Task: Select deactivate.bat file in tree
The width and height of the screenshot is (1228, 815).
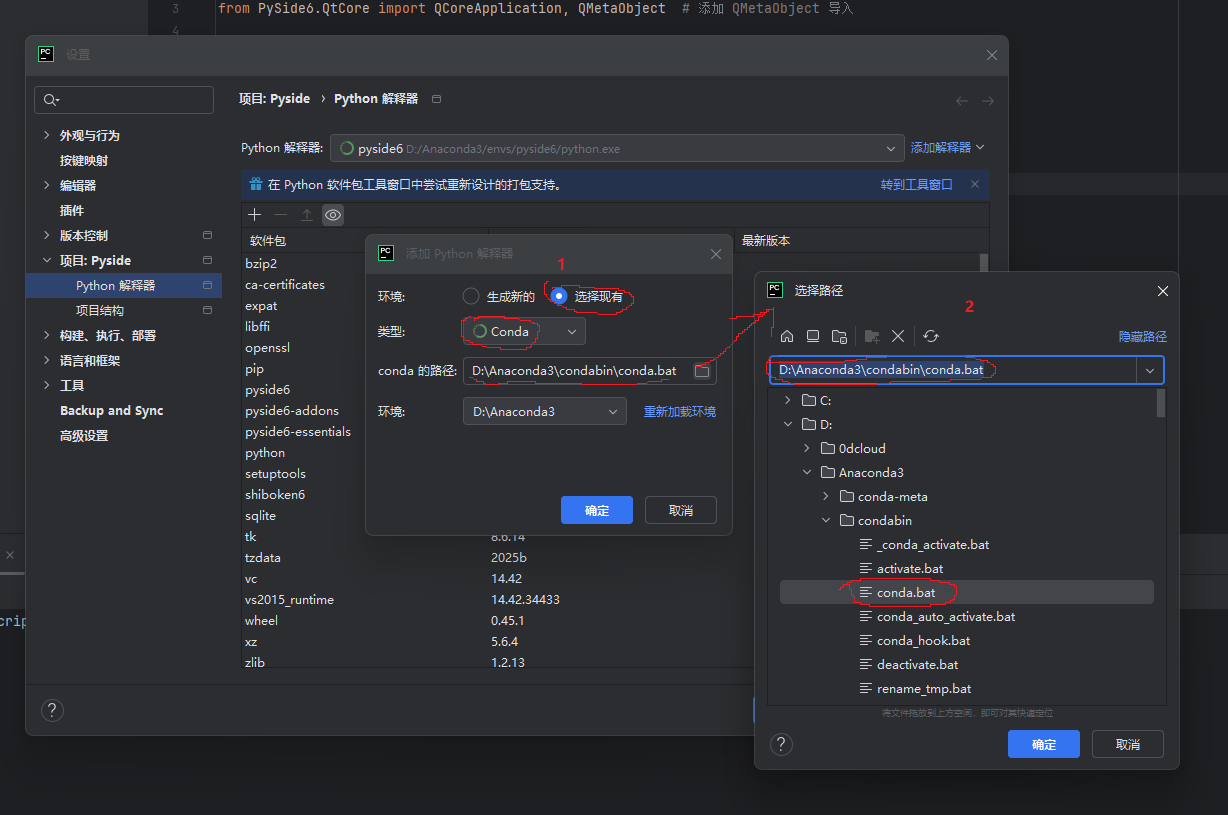Action: [917, 664]
